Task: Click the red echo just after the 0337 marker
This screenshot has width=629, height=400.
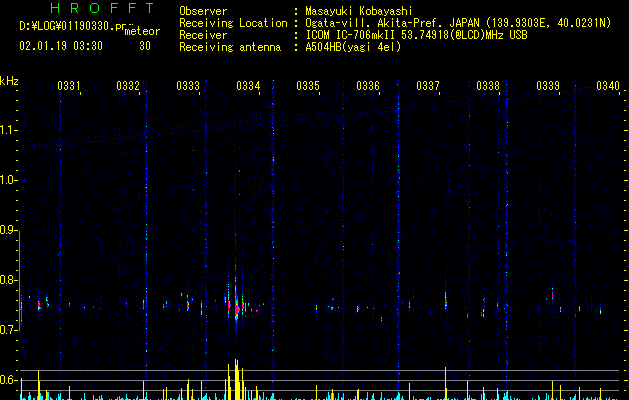Action: [446, 300]
